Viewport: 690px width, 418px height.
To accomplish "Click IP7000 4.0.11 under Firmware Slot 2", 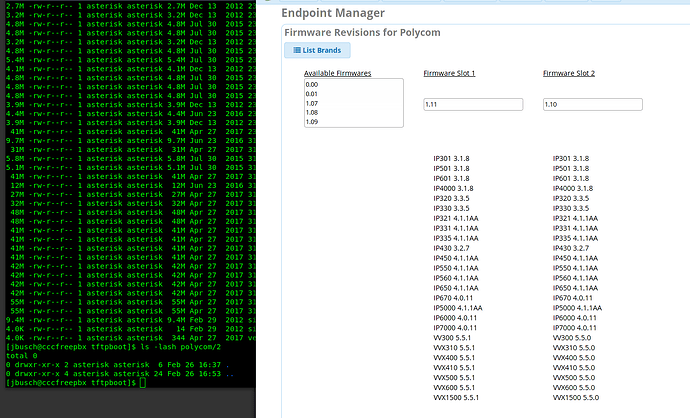I will pyautogui.click(x=574, y=328).
